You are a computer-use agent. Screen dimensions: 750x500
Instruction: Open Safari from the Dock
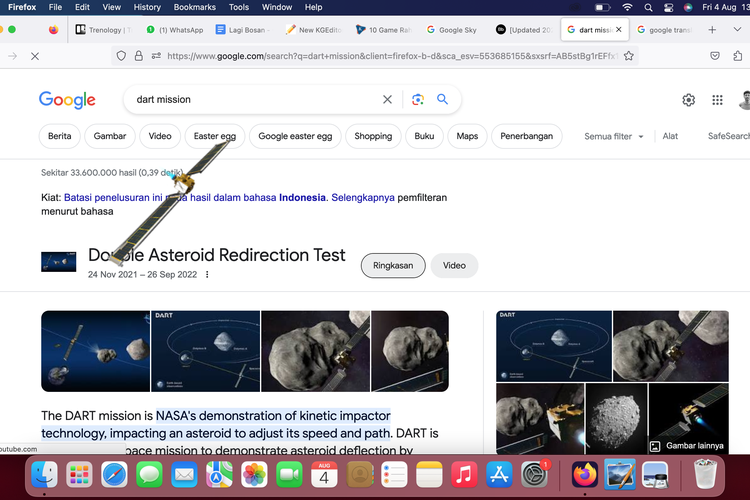coord(113,474)
